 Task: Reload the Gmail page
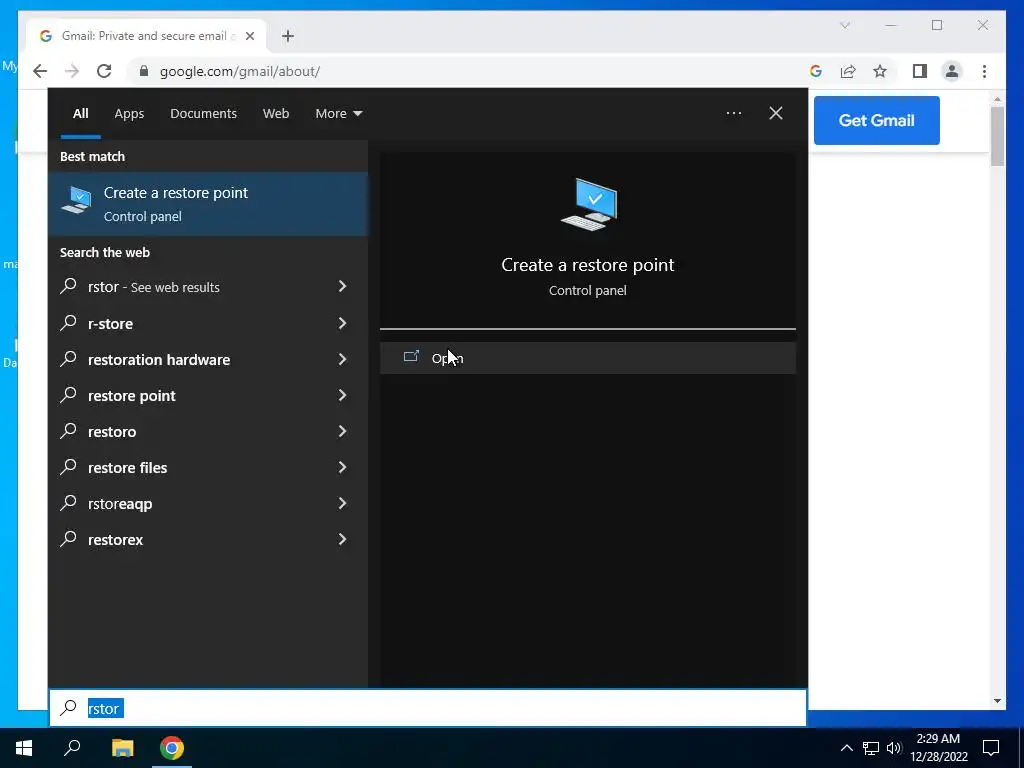(104, 71)
